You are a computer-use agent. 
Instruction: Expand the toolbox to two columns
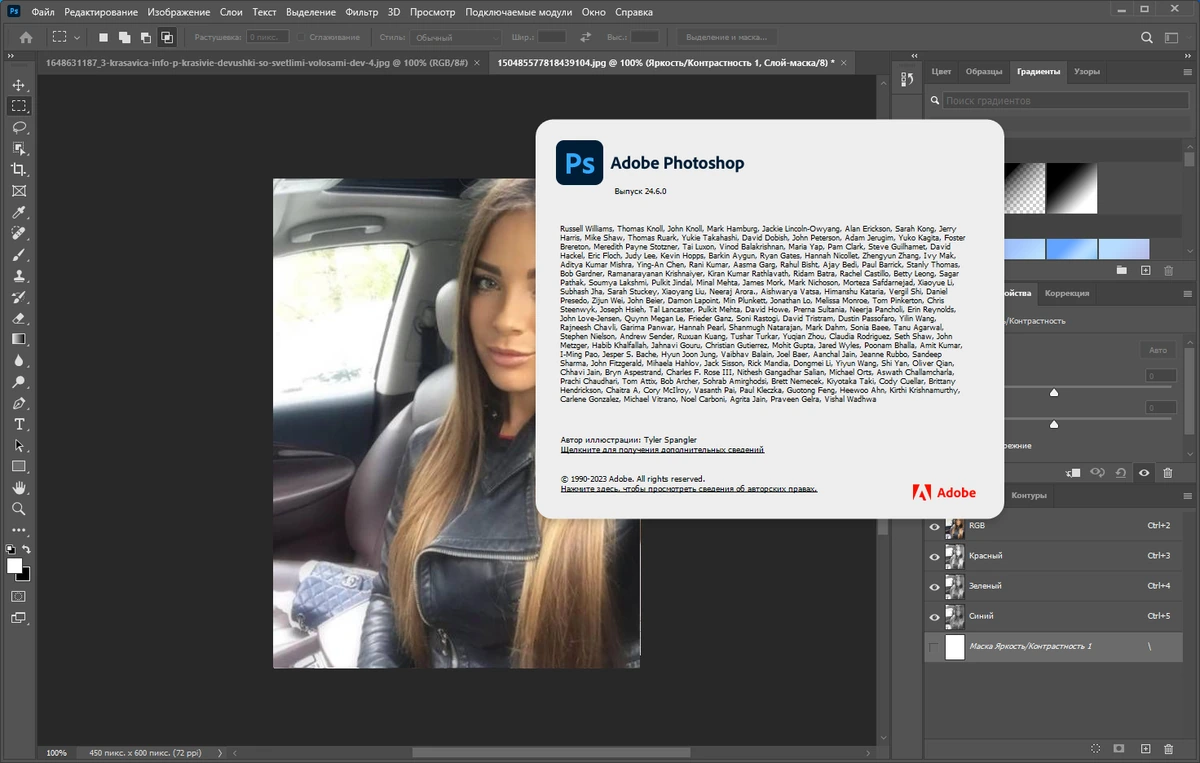pos(9,58)
